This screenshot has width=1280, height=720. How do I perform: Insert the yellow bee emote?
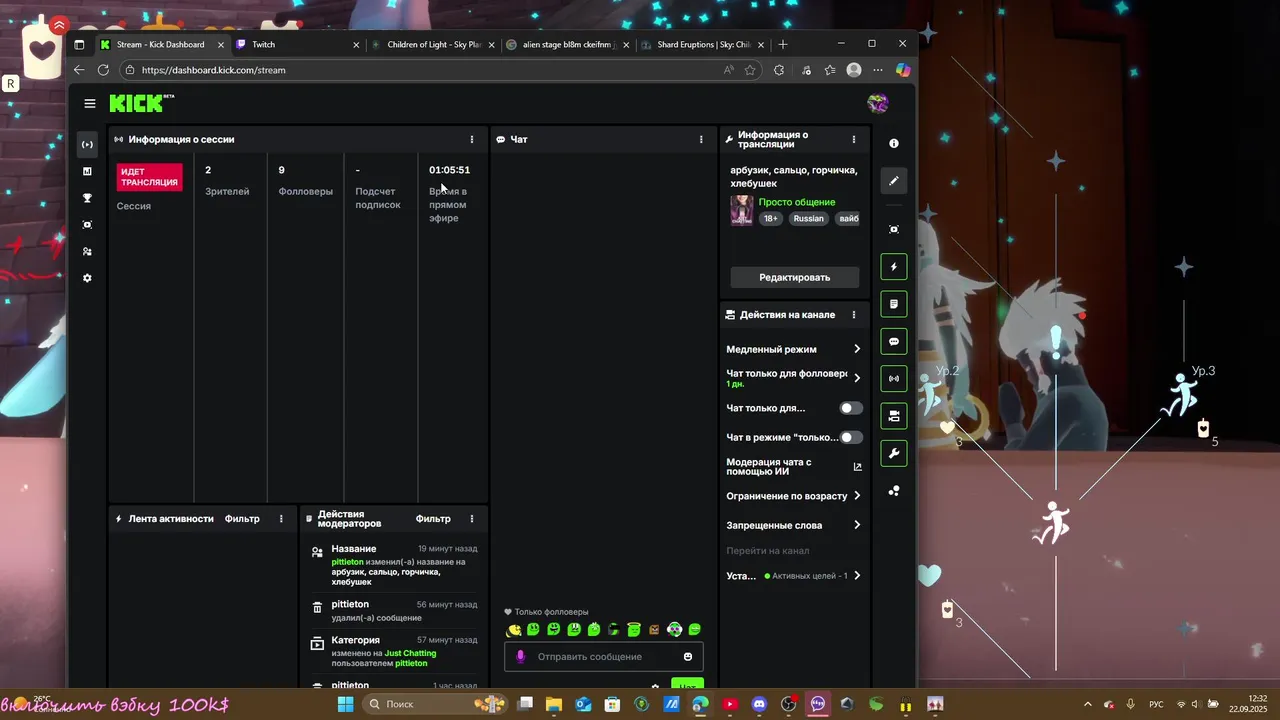[x=514, y=629]
